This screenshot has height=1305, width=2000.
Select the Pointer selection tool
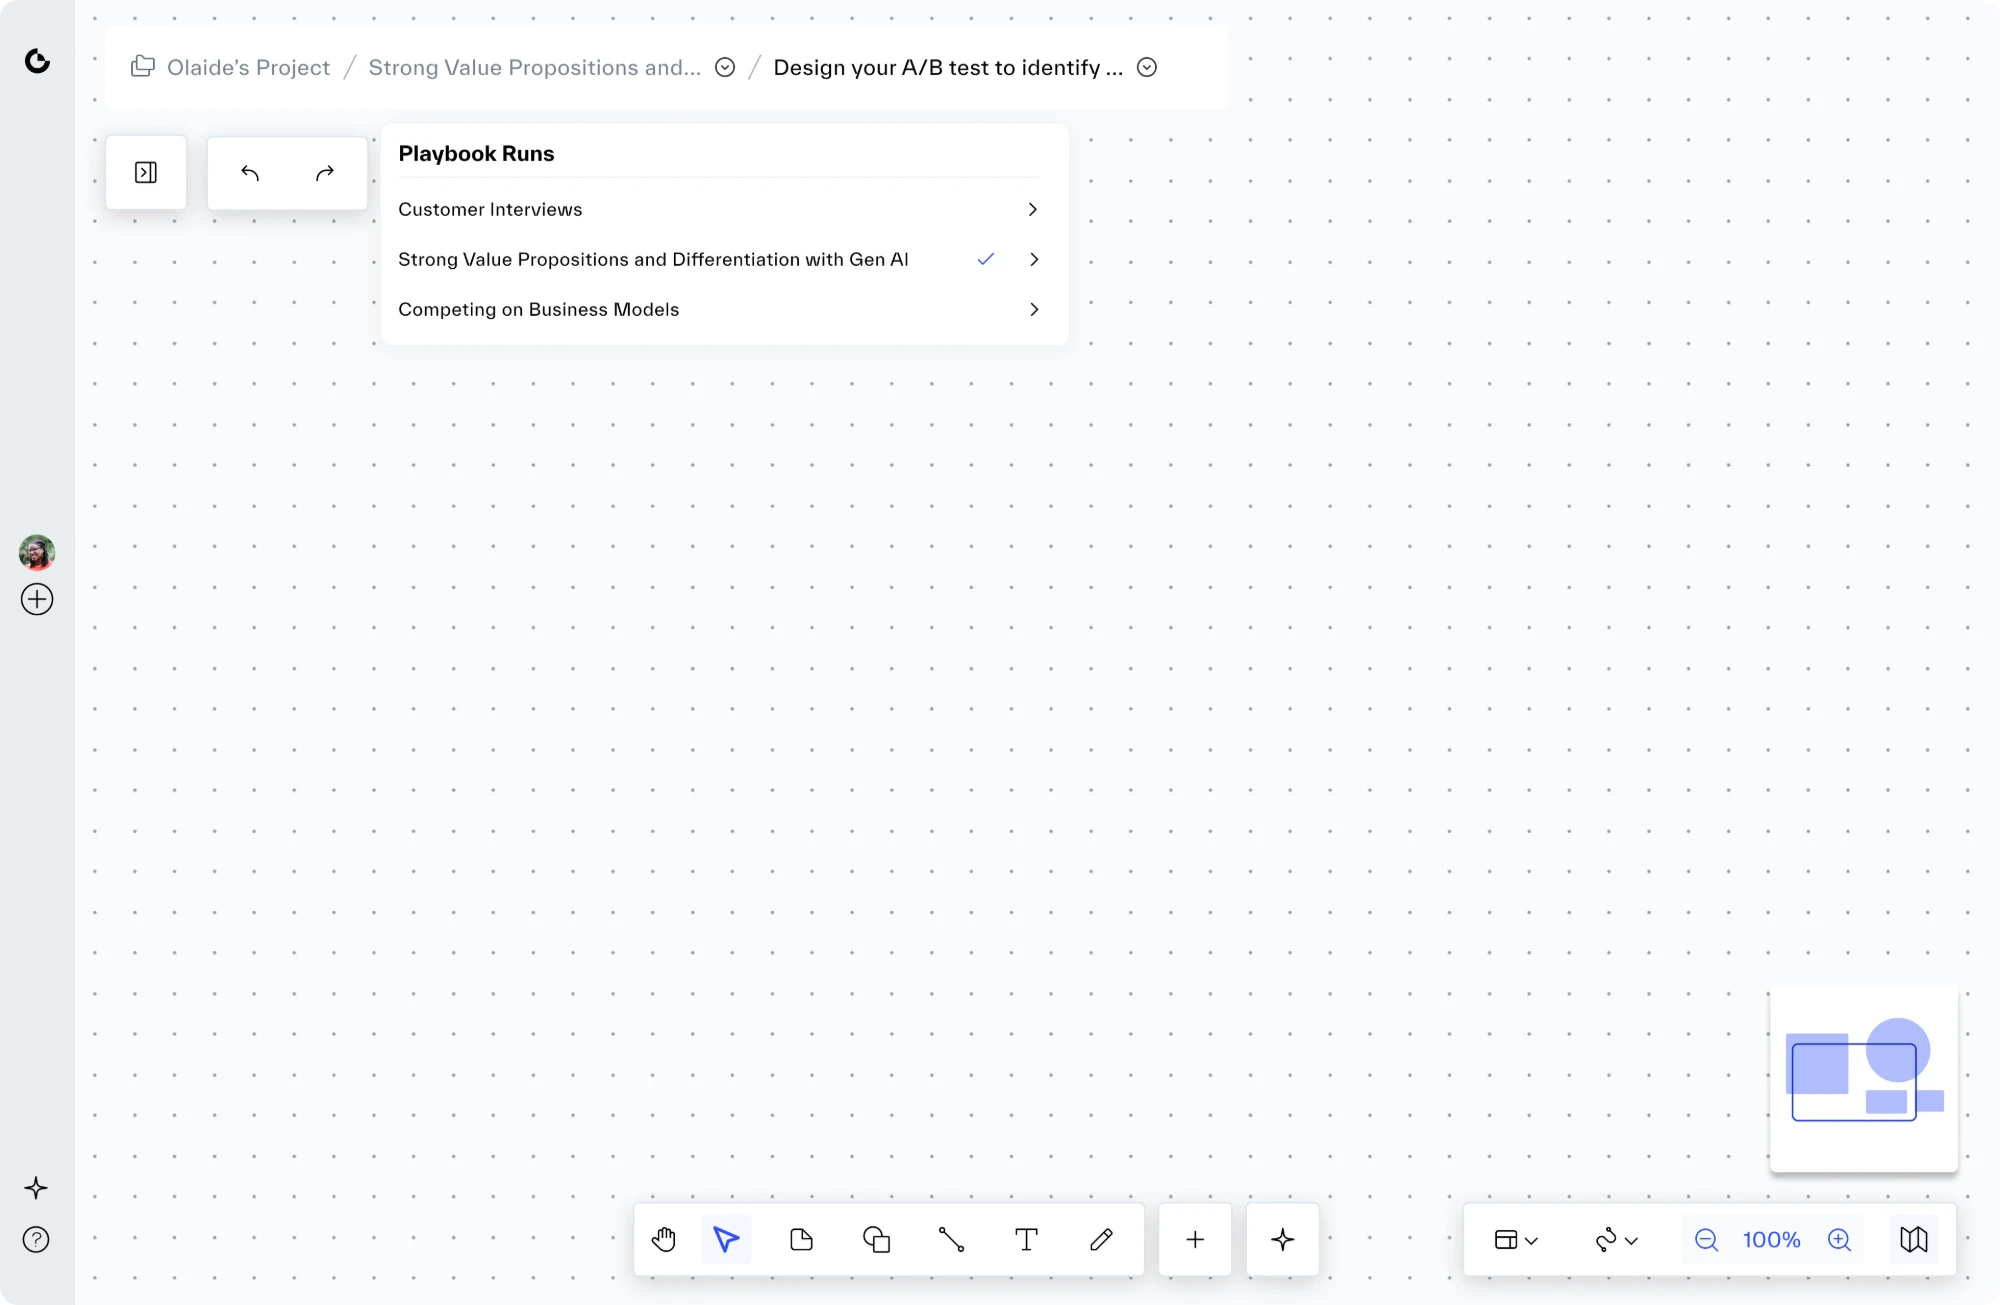727,1240
